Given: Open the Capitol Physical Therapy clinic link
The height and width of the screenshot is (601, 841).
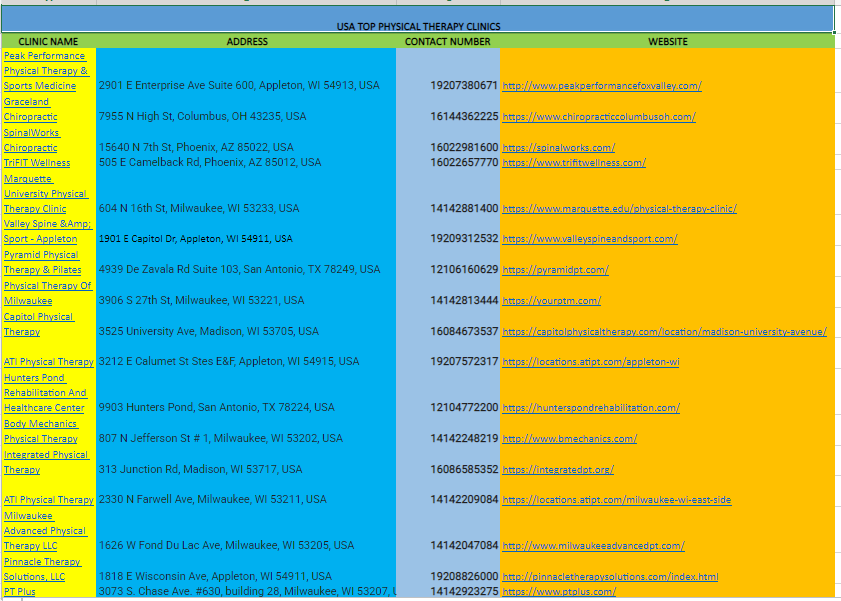Looking at the screenshot, I should [39, 324].
